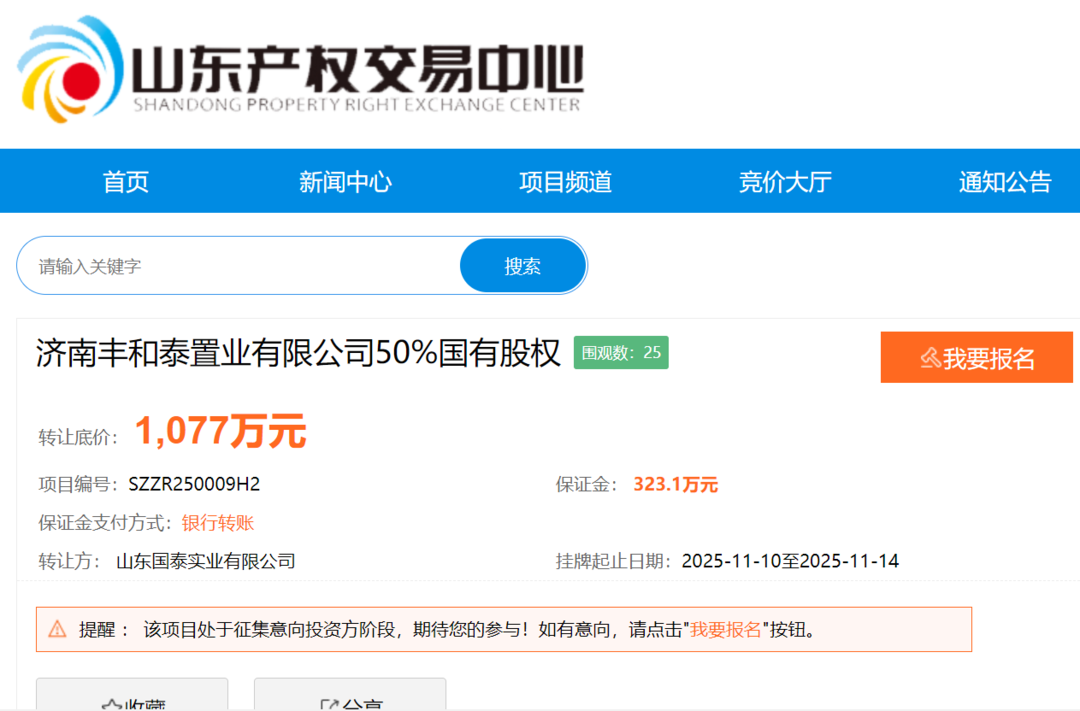Go to 新闻中心 in the navigation bar
The image size is (1080, 711).
tap(345, 181)
